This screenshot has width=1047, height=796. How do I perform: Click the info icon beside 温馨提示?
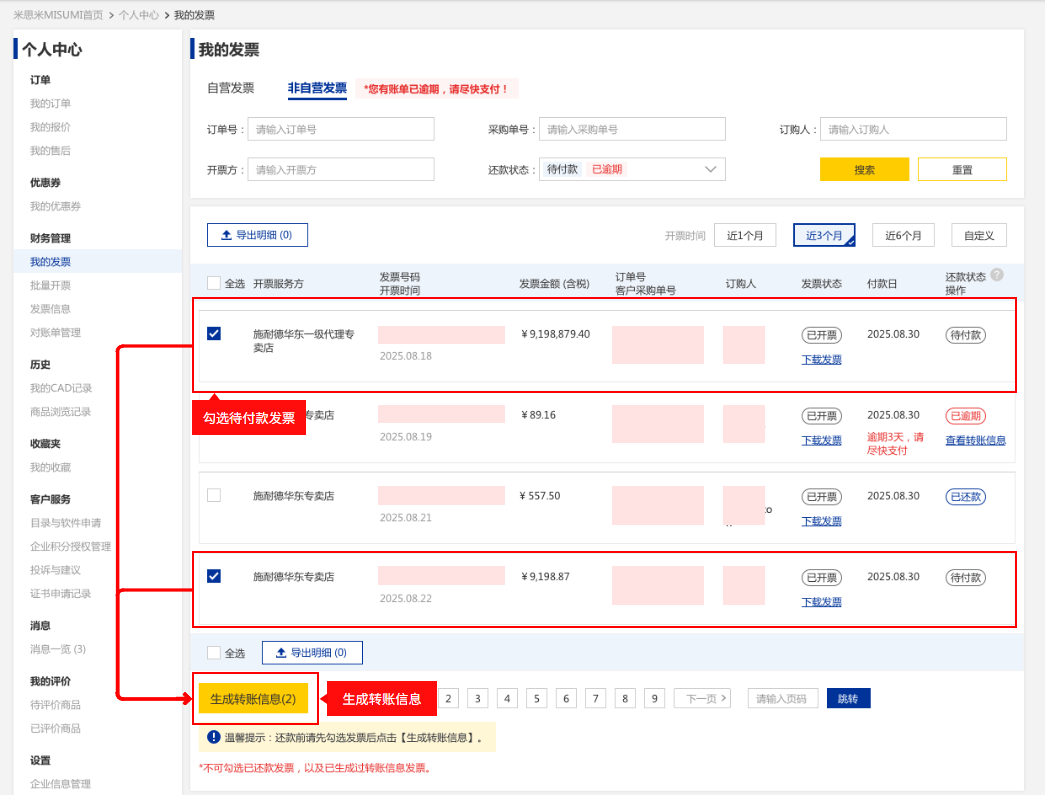coord(213,738)
